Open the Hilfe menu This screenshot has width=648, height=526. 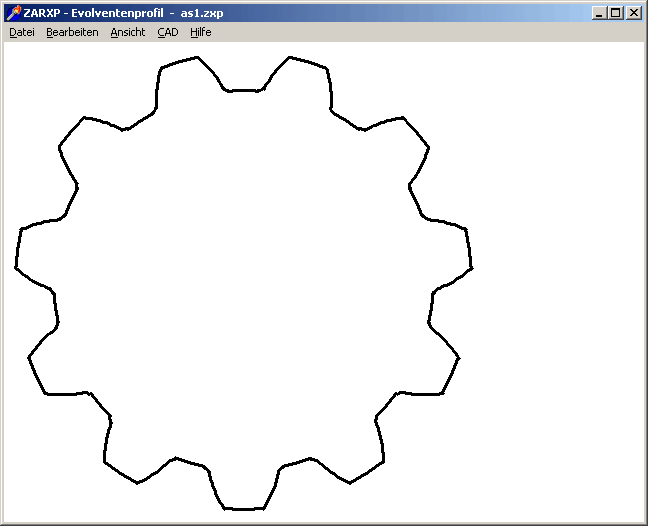click(201, 32)
